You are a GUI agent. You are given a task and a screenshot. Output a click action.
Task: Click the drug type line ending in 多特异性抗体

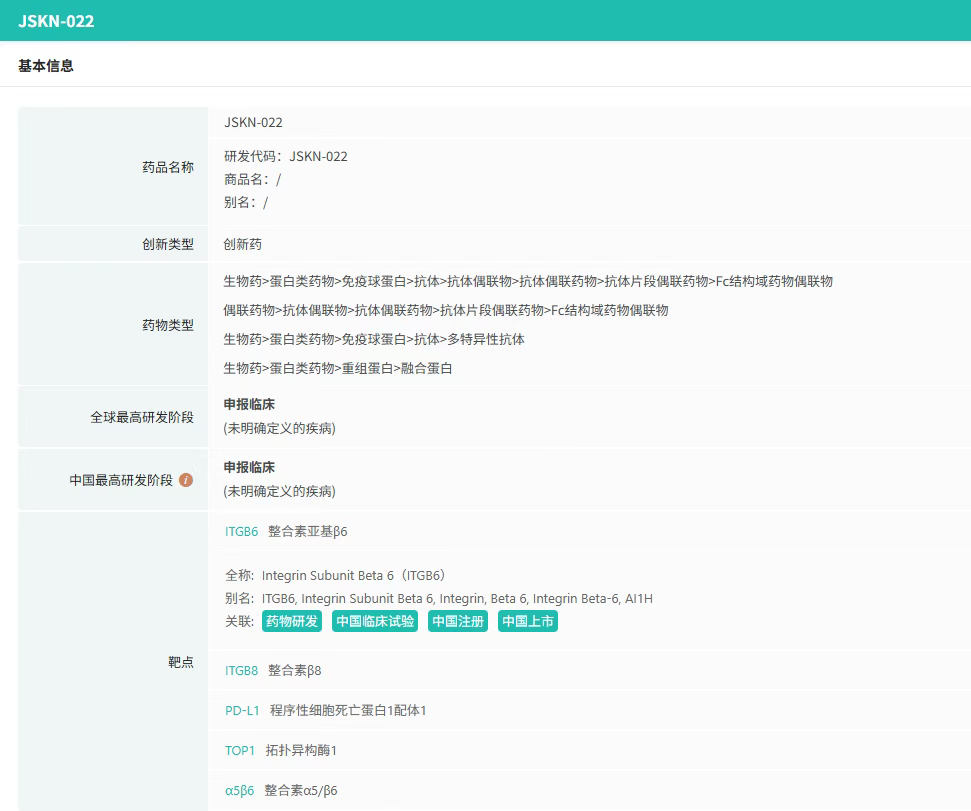374,339
